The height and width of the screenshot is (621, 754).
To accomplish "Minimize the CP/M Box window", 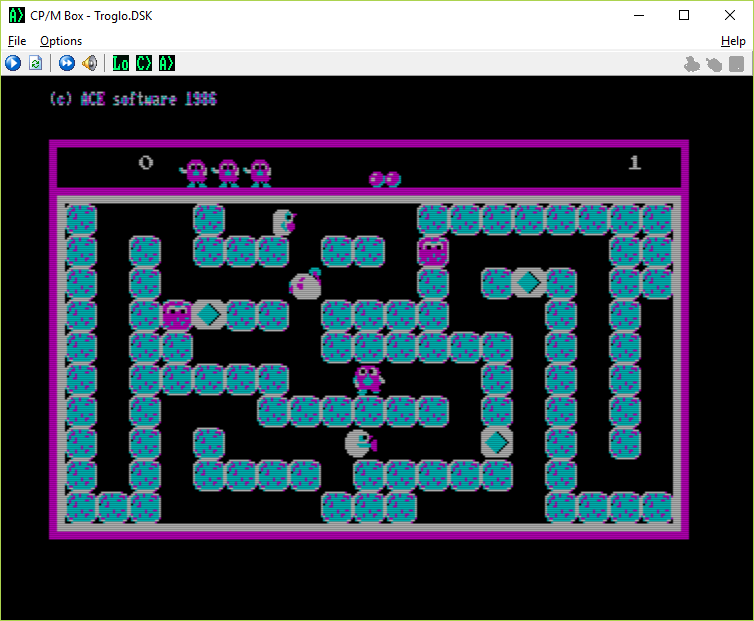I will tap(639, 15).
